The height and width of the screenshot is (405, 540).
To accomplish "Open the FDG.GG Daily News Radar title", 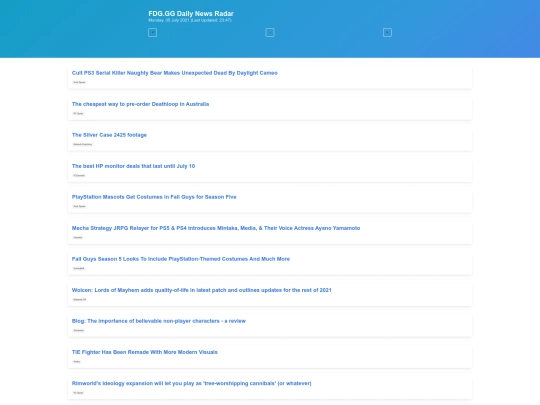I will click(x=191, y=14).
